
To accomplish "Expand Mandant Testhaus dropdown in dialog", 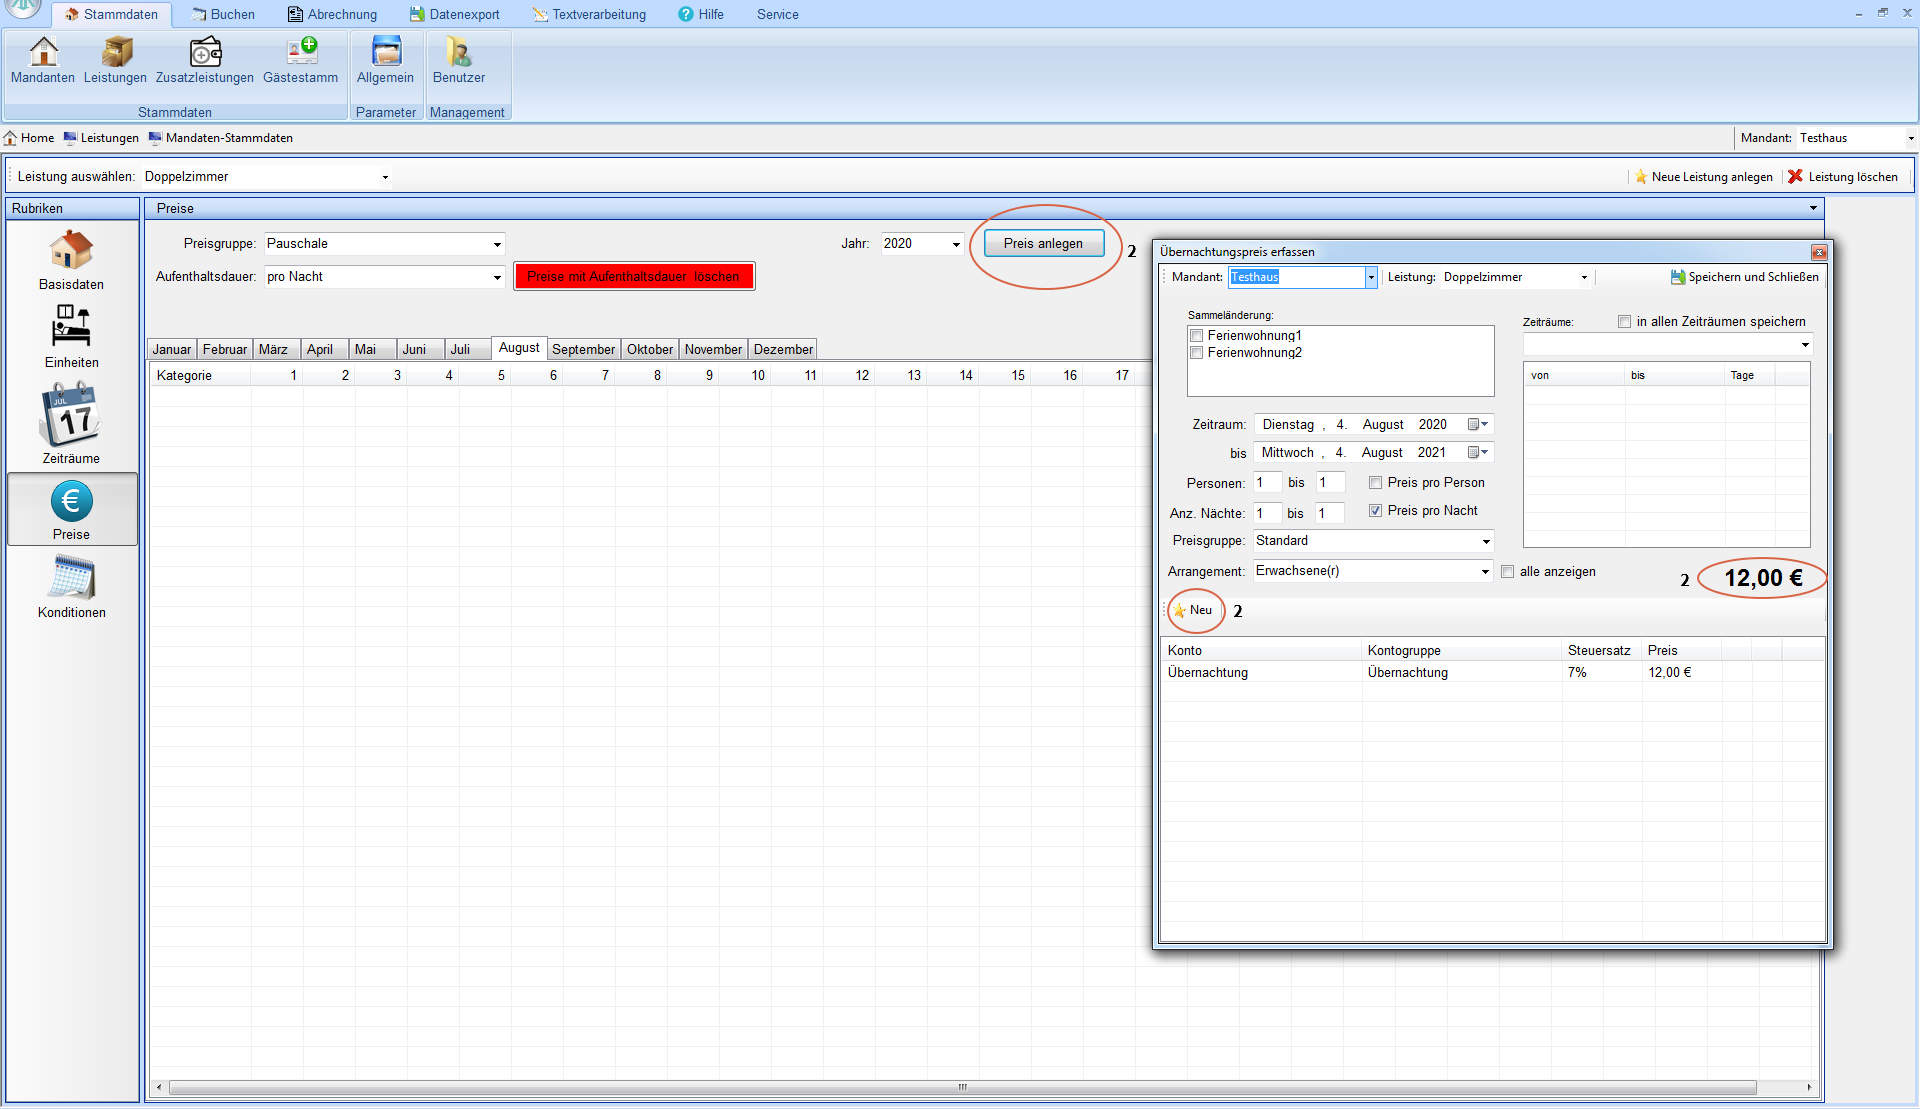I will 1371,277.
